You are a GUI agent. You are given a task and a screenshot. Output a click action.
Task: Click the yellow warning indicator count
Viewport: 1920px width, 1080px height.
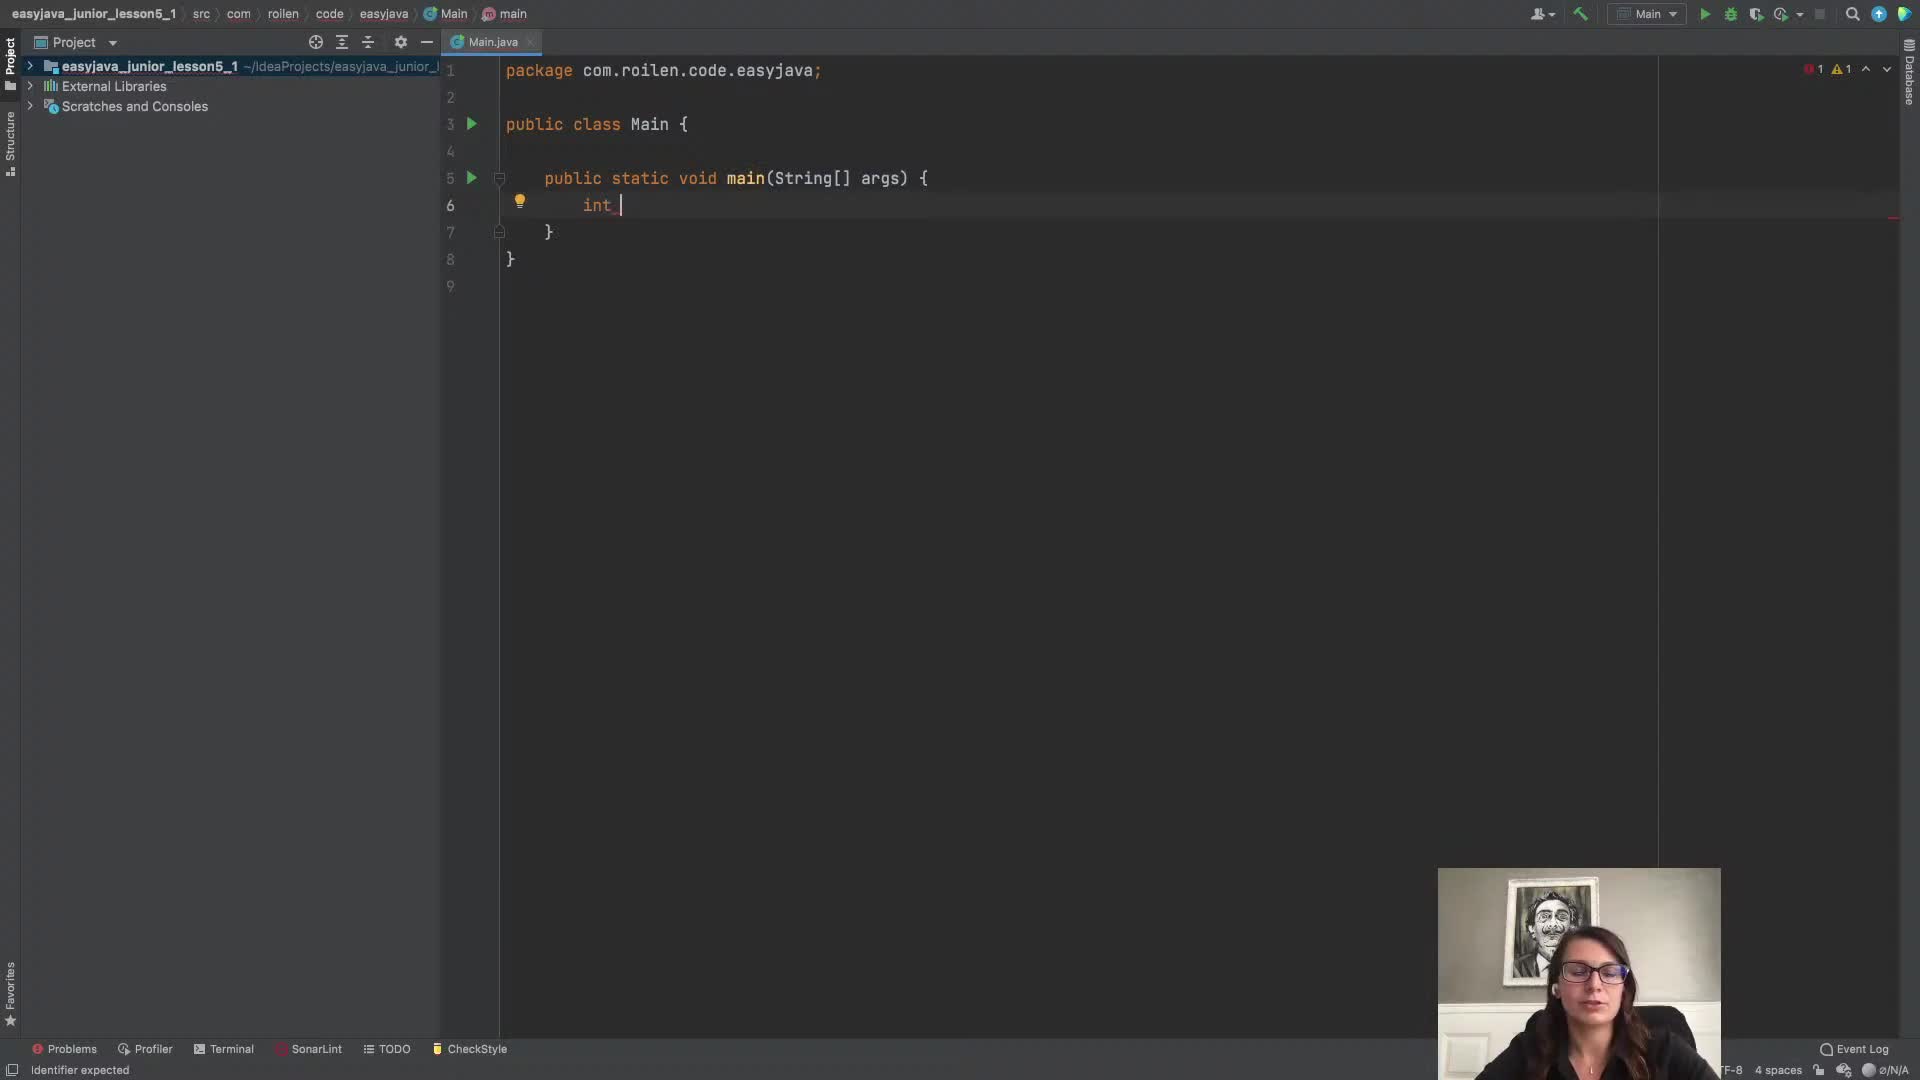[1842, 69]
